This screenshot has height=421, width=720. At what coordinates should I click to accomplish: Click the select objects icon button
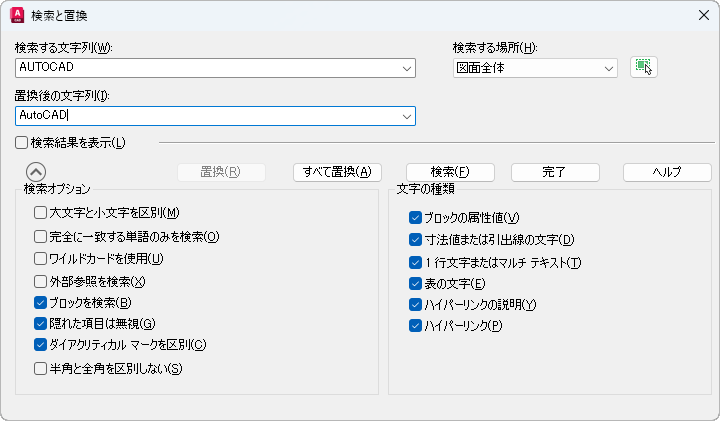(x=644, y=67)
